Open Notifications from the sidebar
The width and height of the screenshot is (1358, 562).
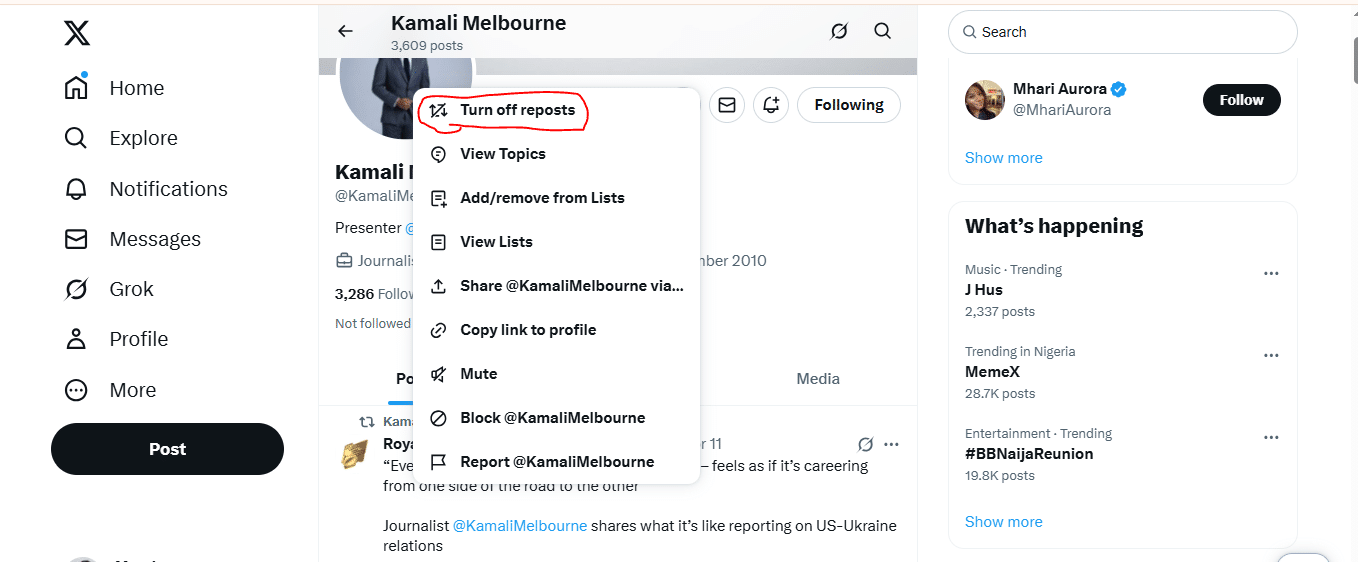[168, 189]
